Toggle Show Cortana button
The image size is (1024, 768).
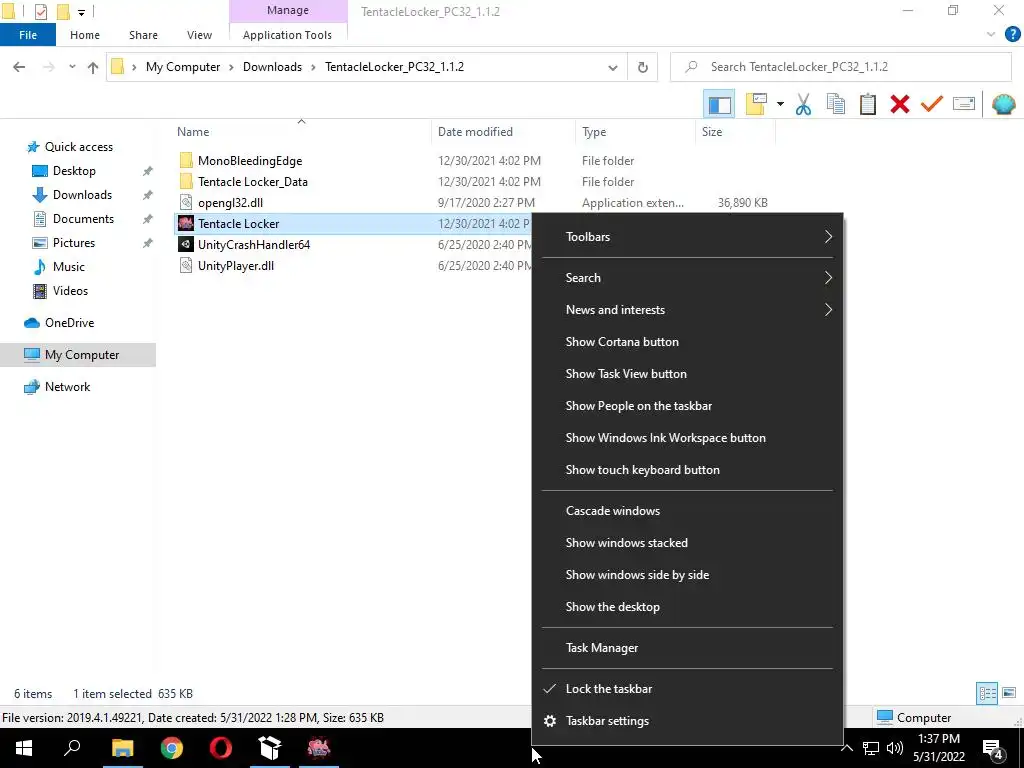687,342
